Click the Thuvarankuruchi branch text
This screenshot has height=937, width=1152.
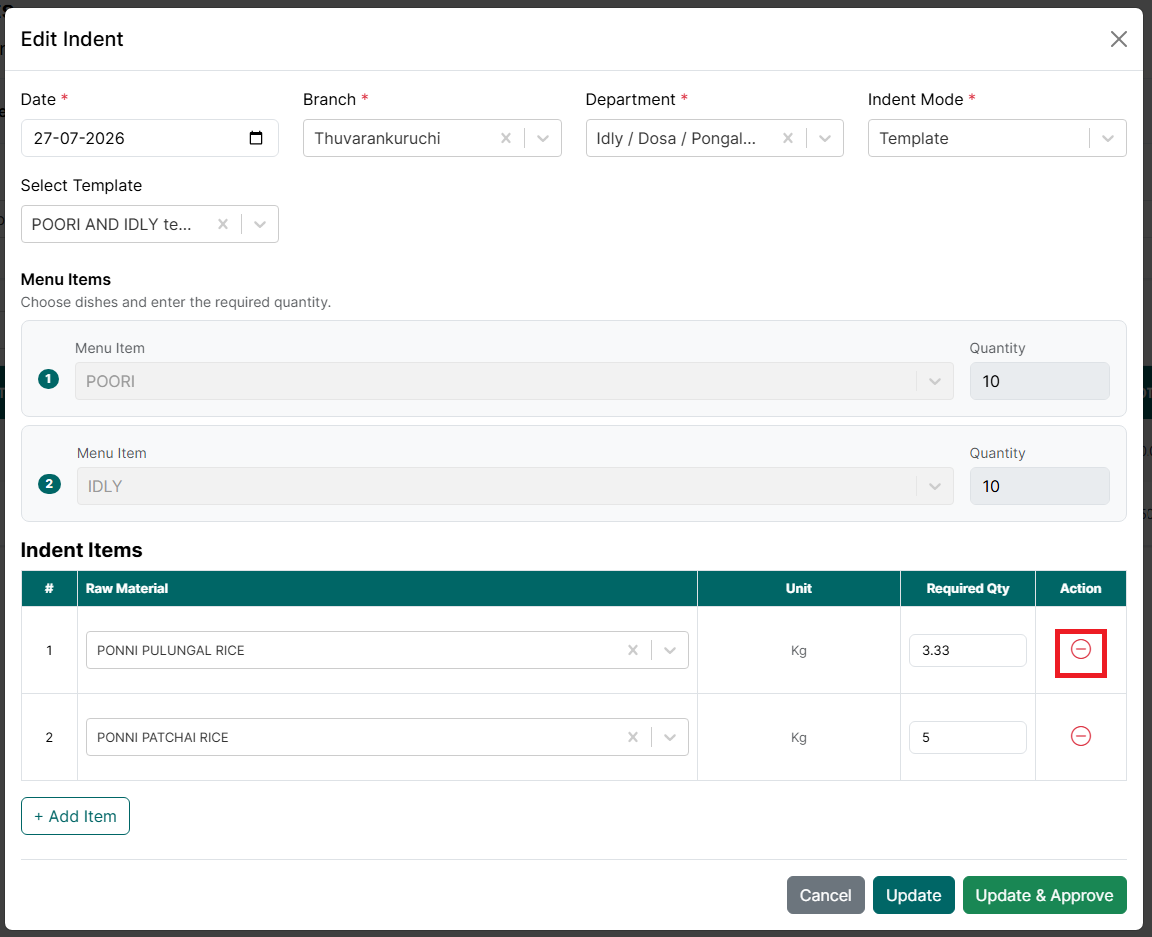pyautogui.click(x=378, y=138)
